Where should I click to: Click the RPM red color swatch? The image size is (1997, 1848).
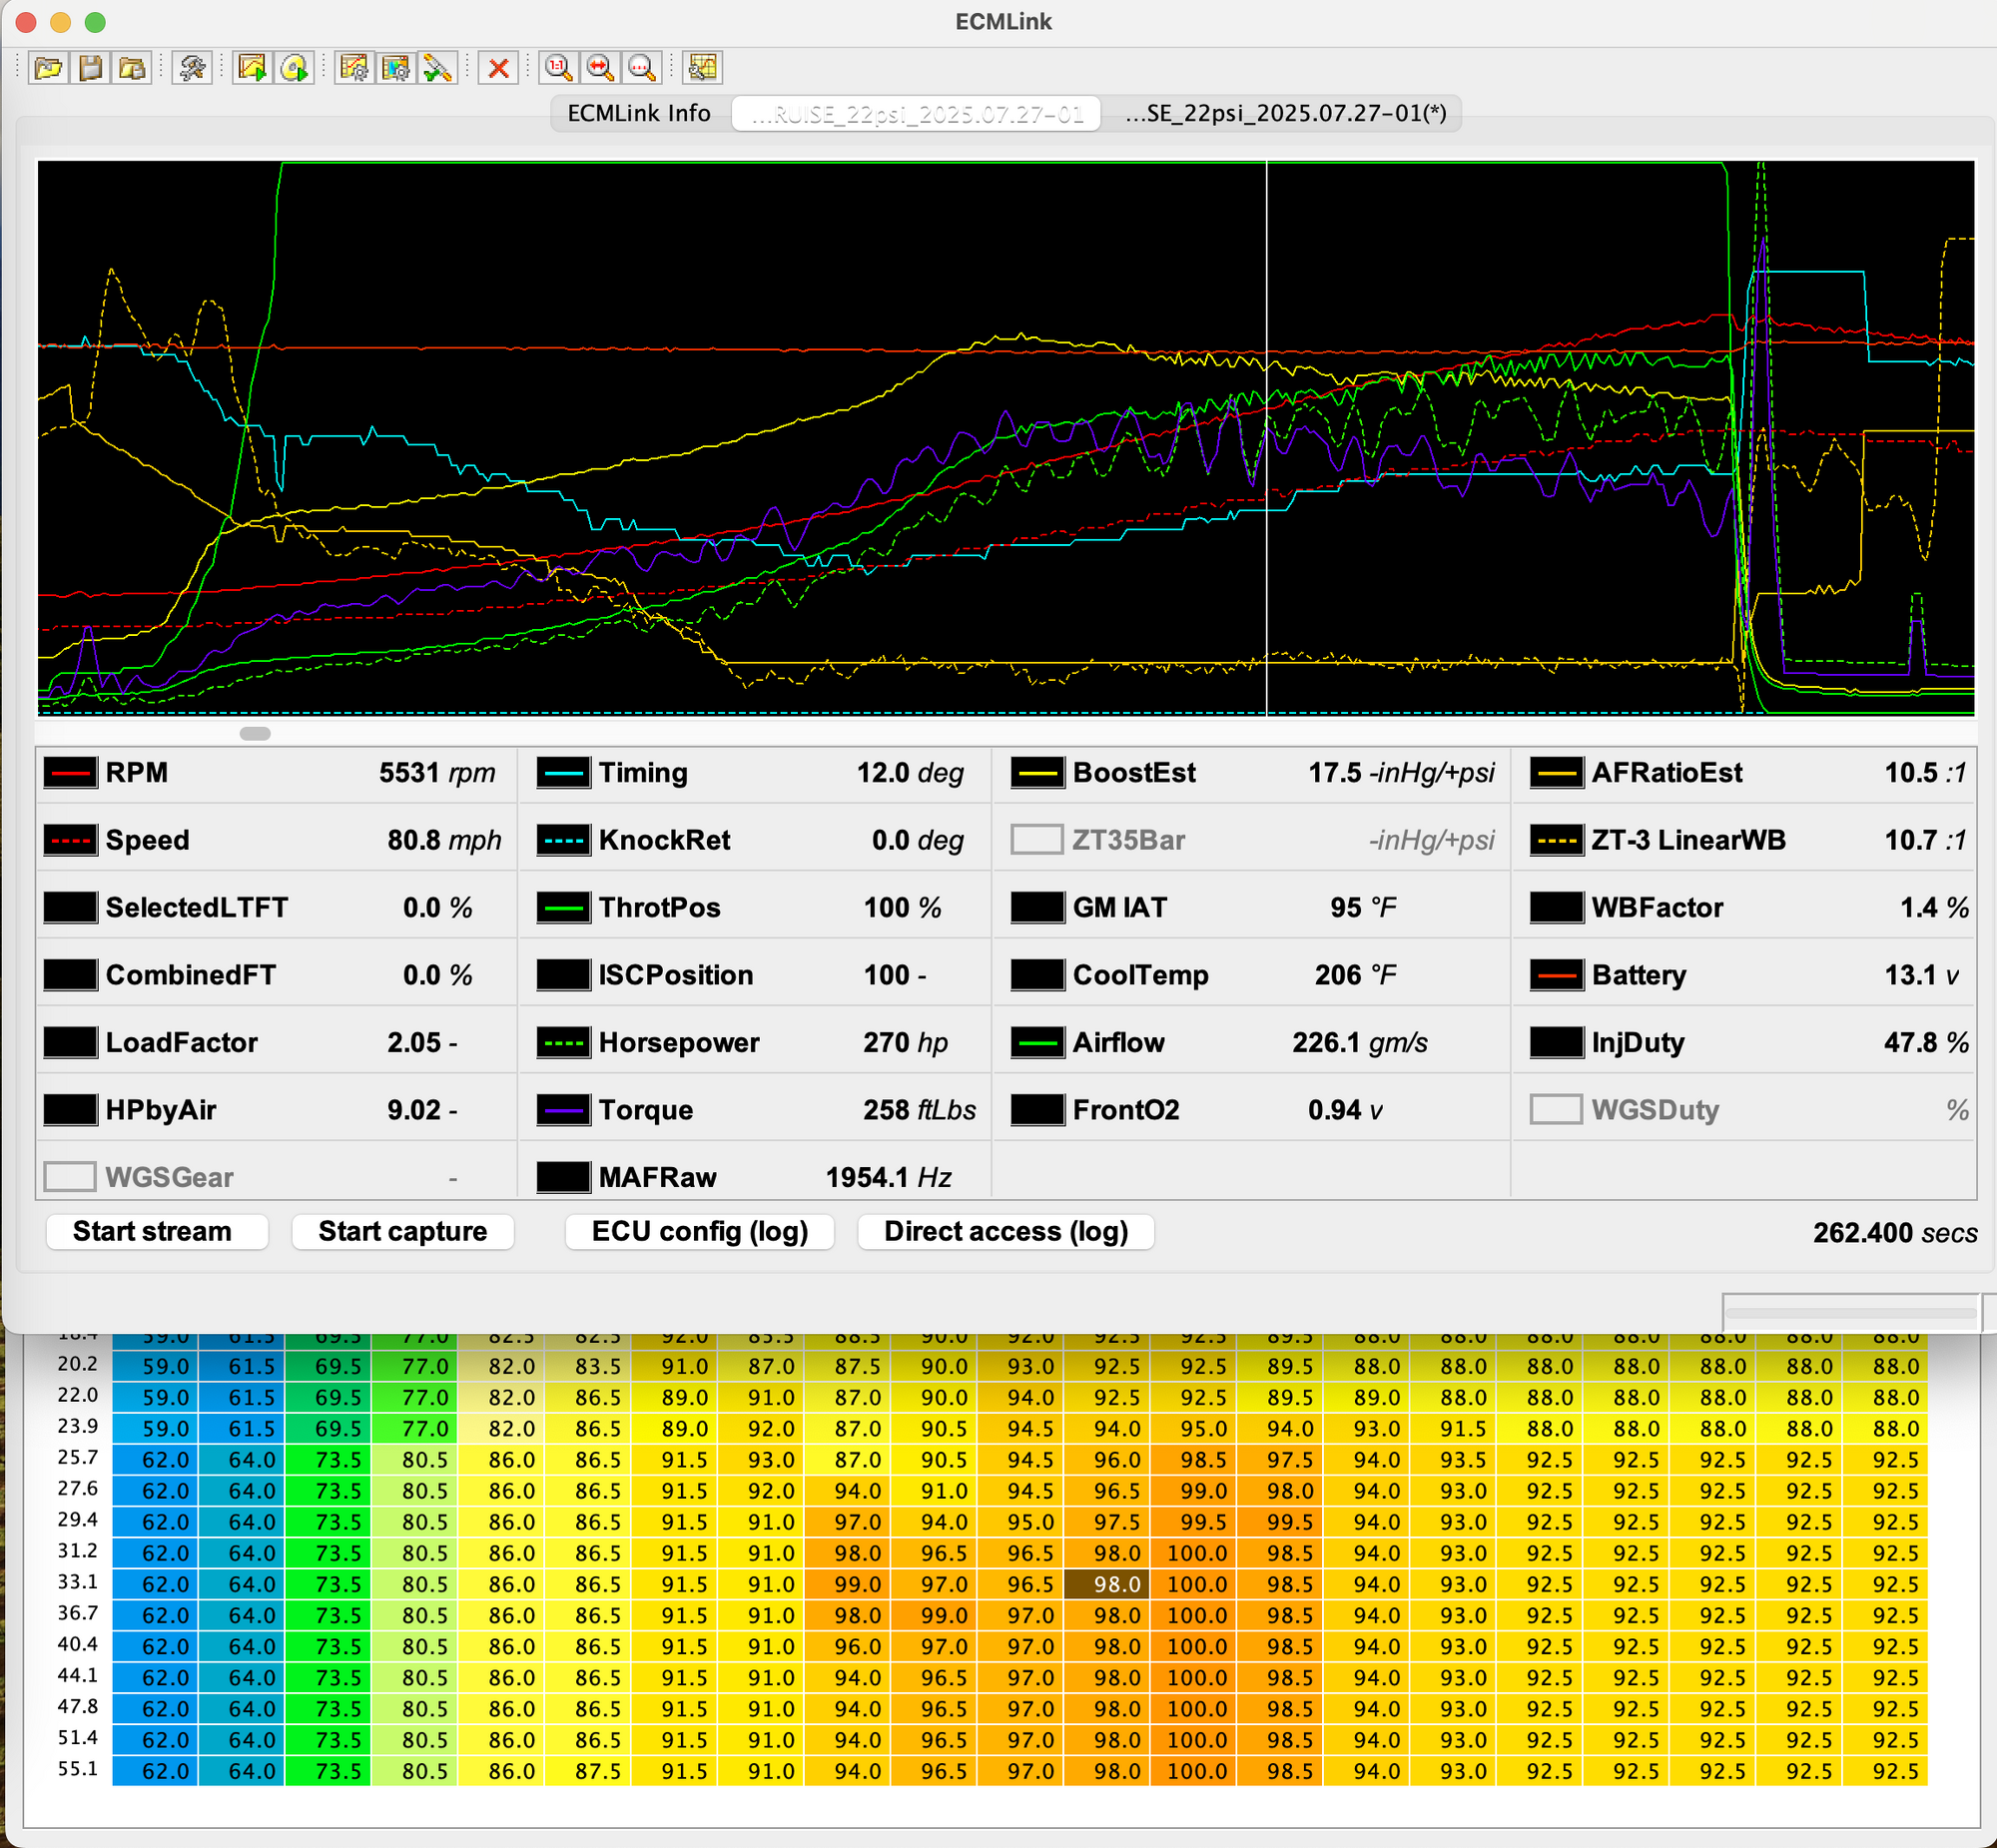[70, 773]
